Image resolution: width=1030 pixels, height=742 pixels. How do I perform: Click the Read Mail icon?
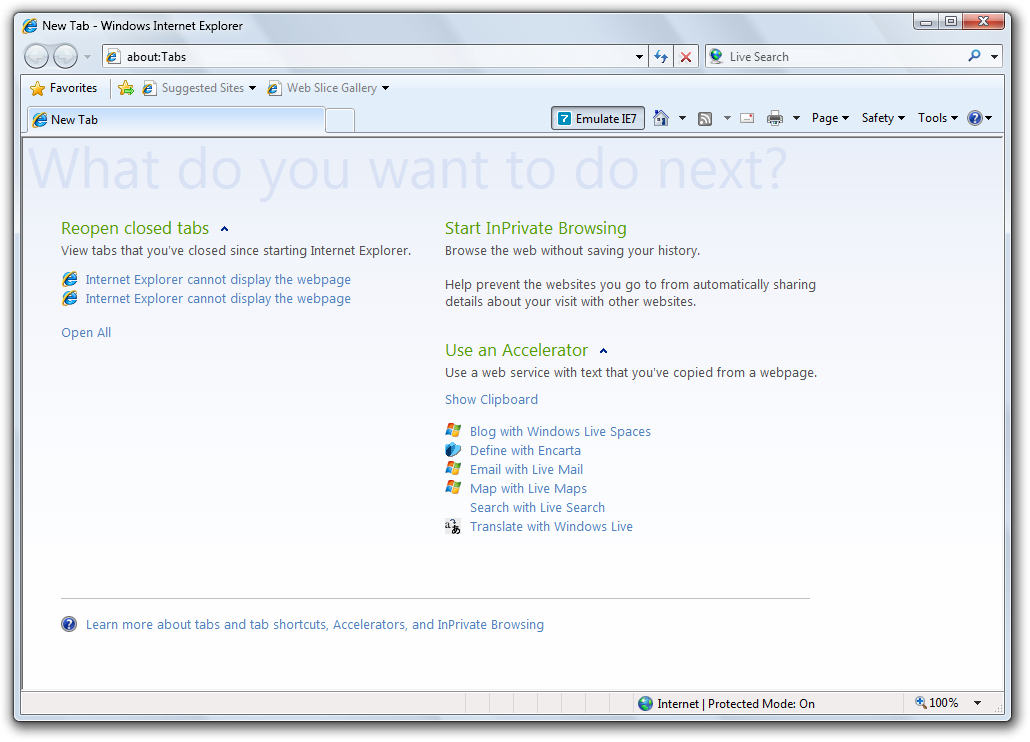coord(747,118)
